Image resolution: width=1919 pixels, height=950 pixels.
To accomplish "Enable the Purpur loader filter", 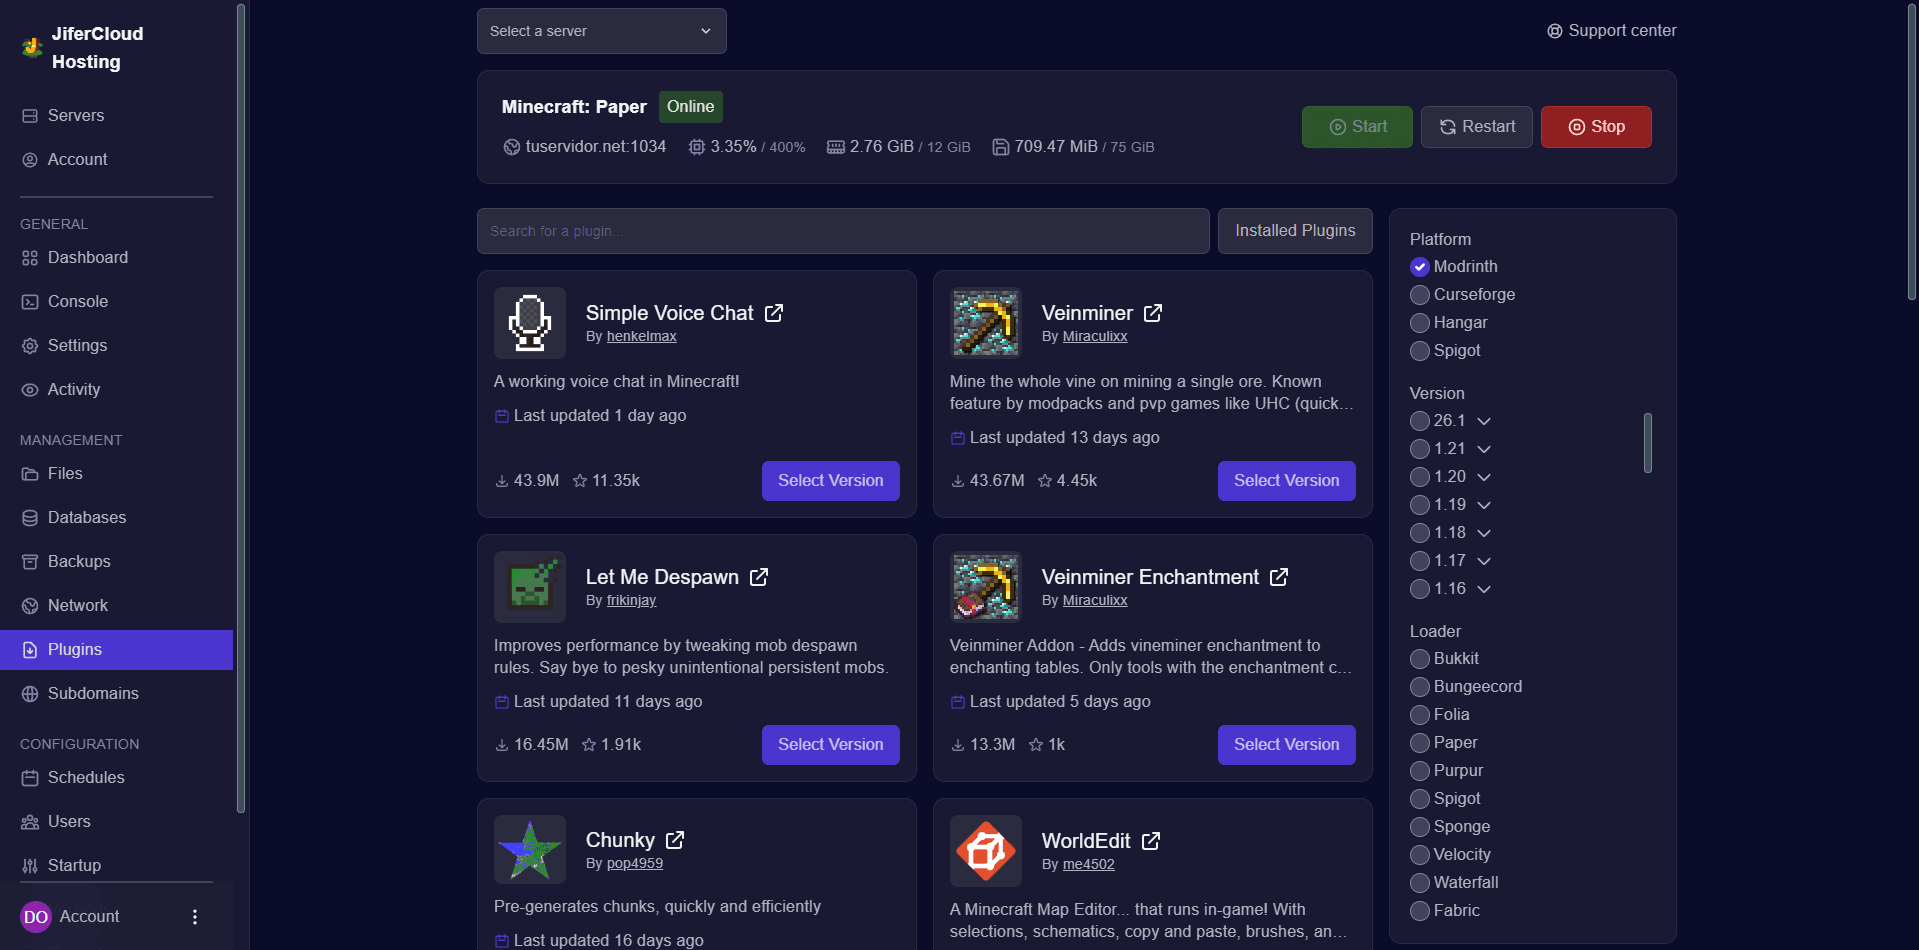I will tap(1420, 771).
